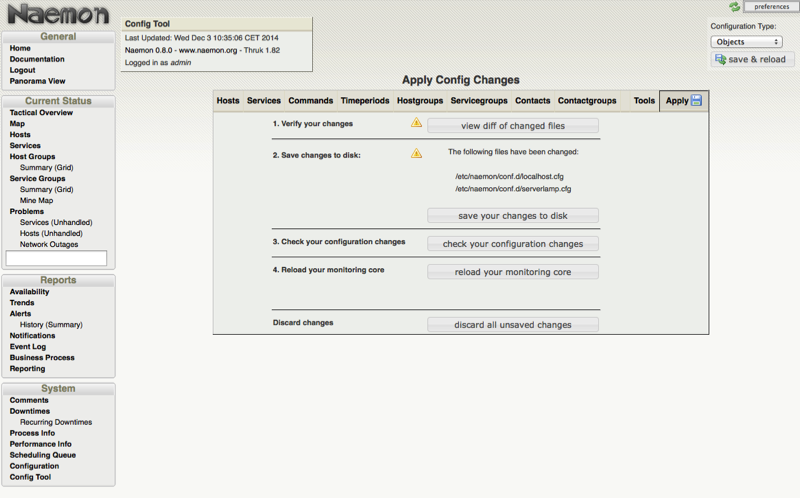Click the floppy disk icon on Apply tab

(697, 101)
